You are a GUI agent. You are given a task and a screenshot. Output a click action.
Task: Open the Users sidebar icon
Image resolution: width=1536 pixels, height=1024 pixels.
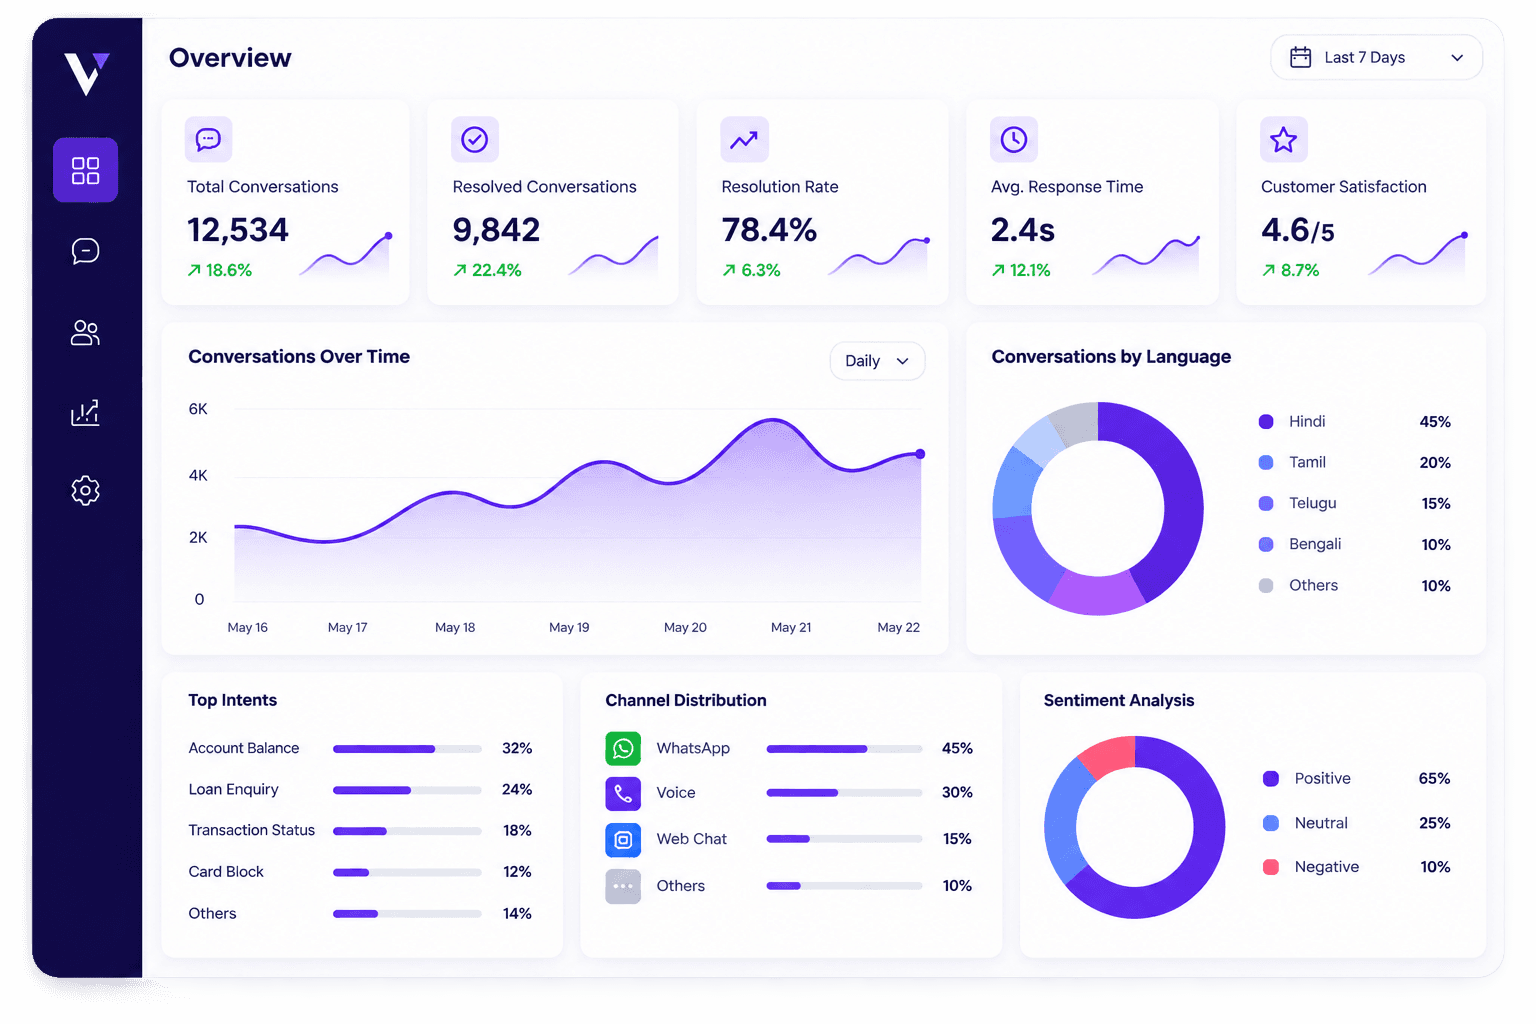(x=86, y=332)
